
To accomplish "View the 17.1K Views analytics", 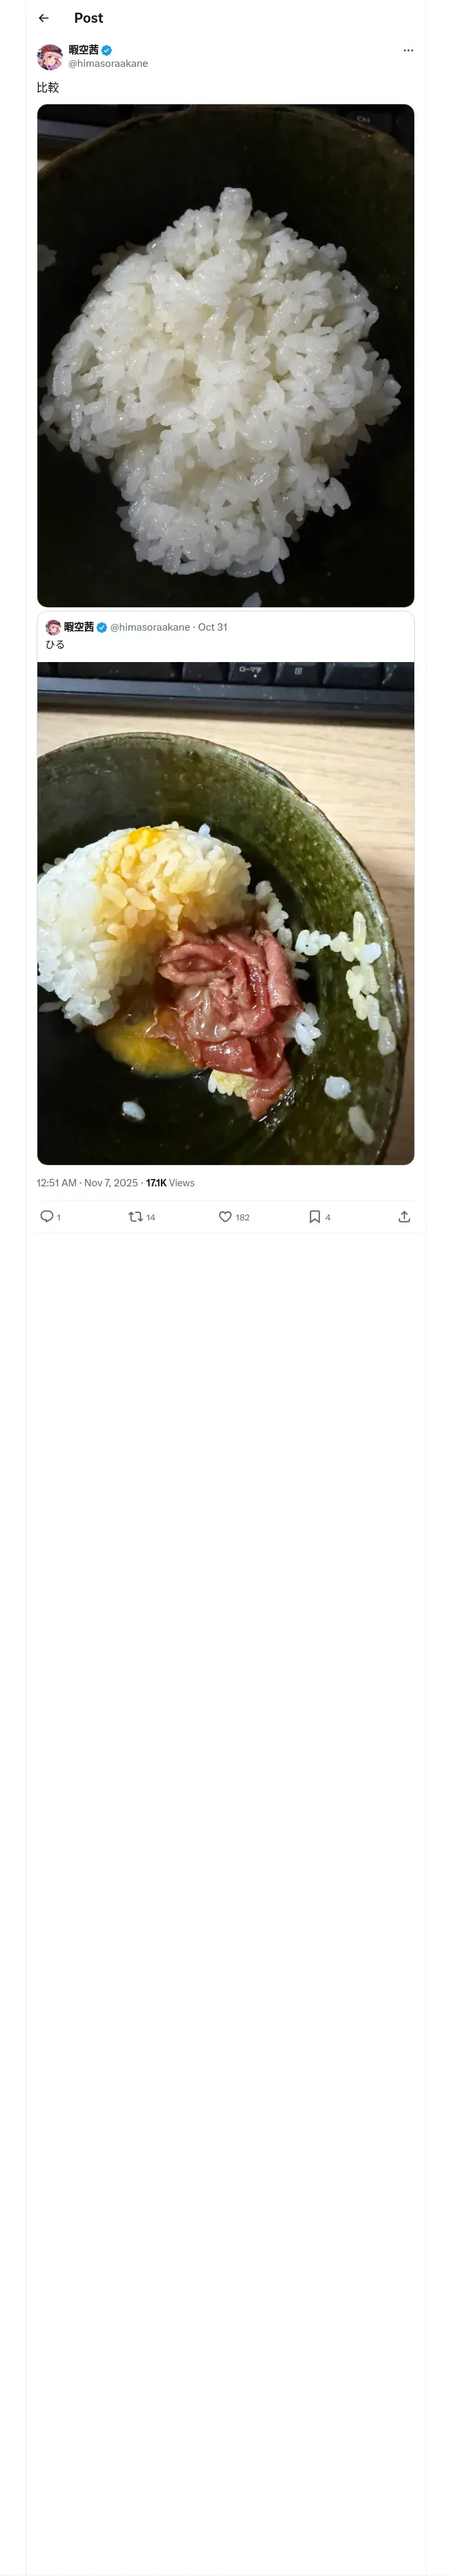I will 170,1182.
